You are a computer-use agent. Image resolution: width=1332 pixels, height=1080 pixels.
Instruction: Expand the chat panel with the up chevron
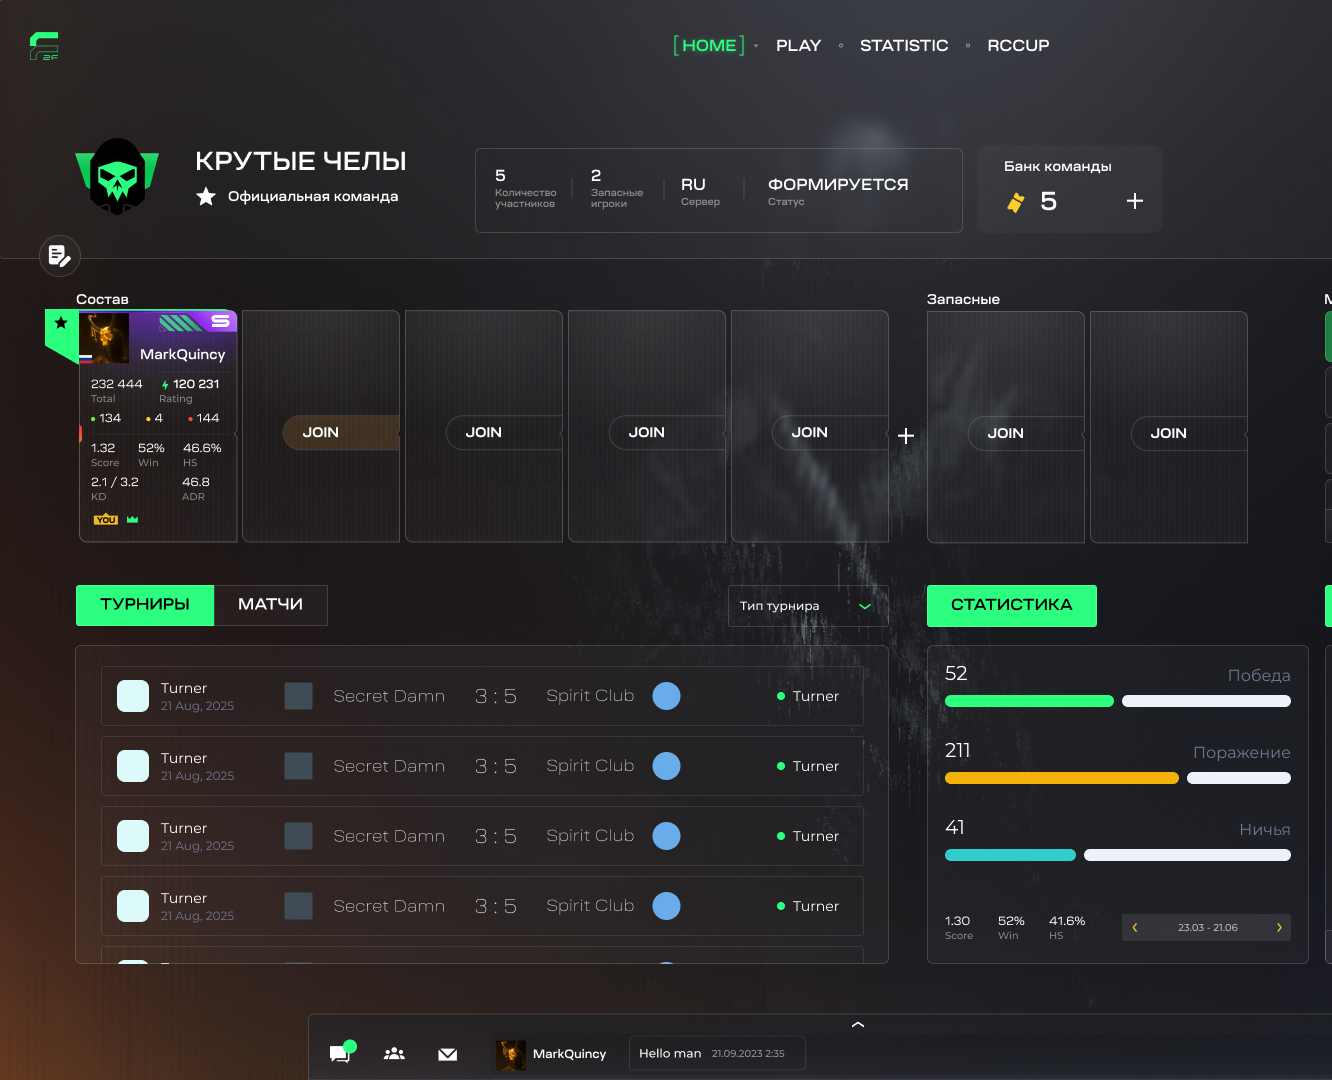(x=857, y=1025)
